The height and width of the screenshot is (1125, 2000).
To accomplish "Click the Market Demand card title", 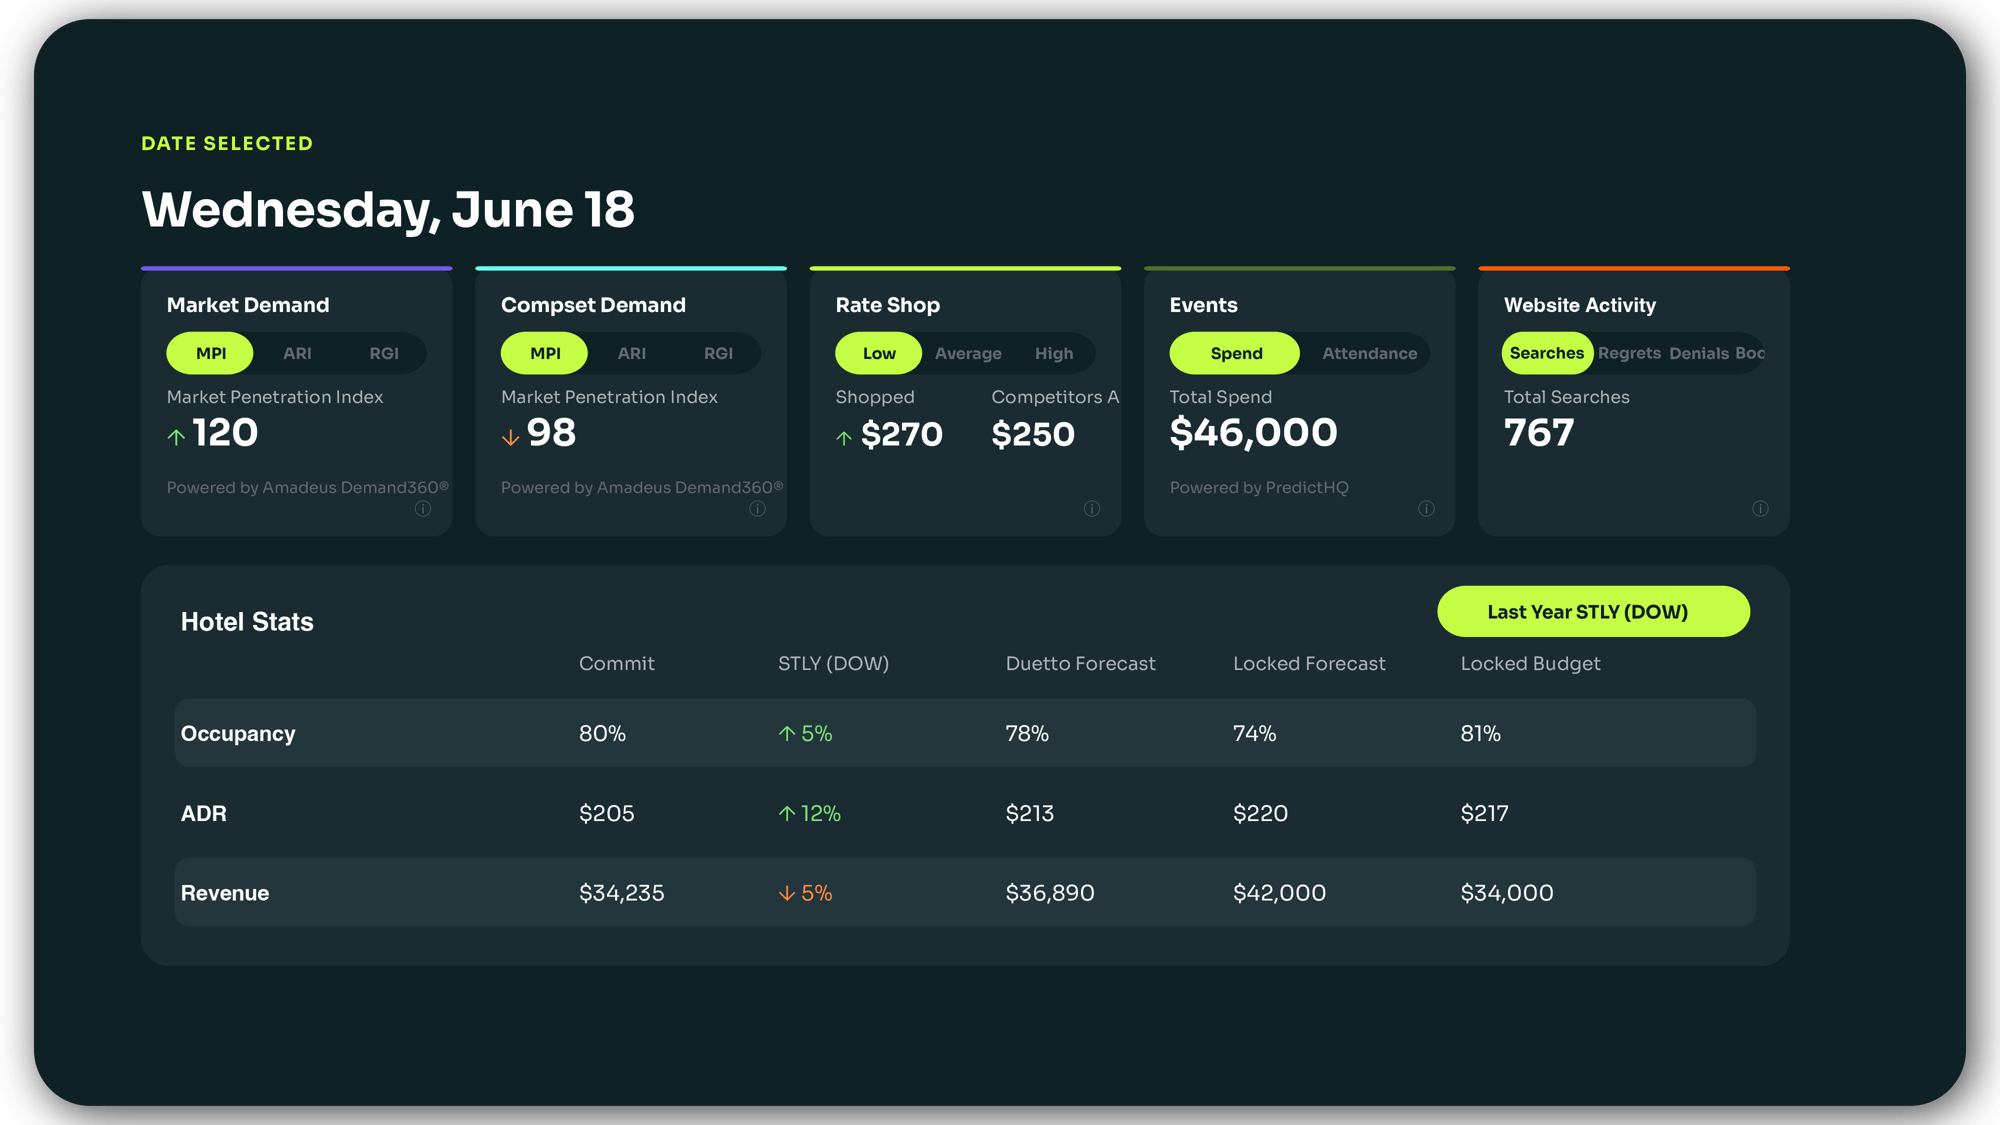I will pyautogui.click(x=248, y=305).
